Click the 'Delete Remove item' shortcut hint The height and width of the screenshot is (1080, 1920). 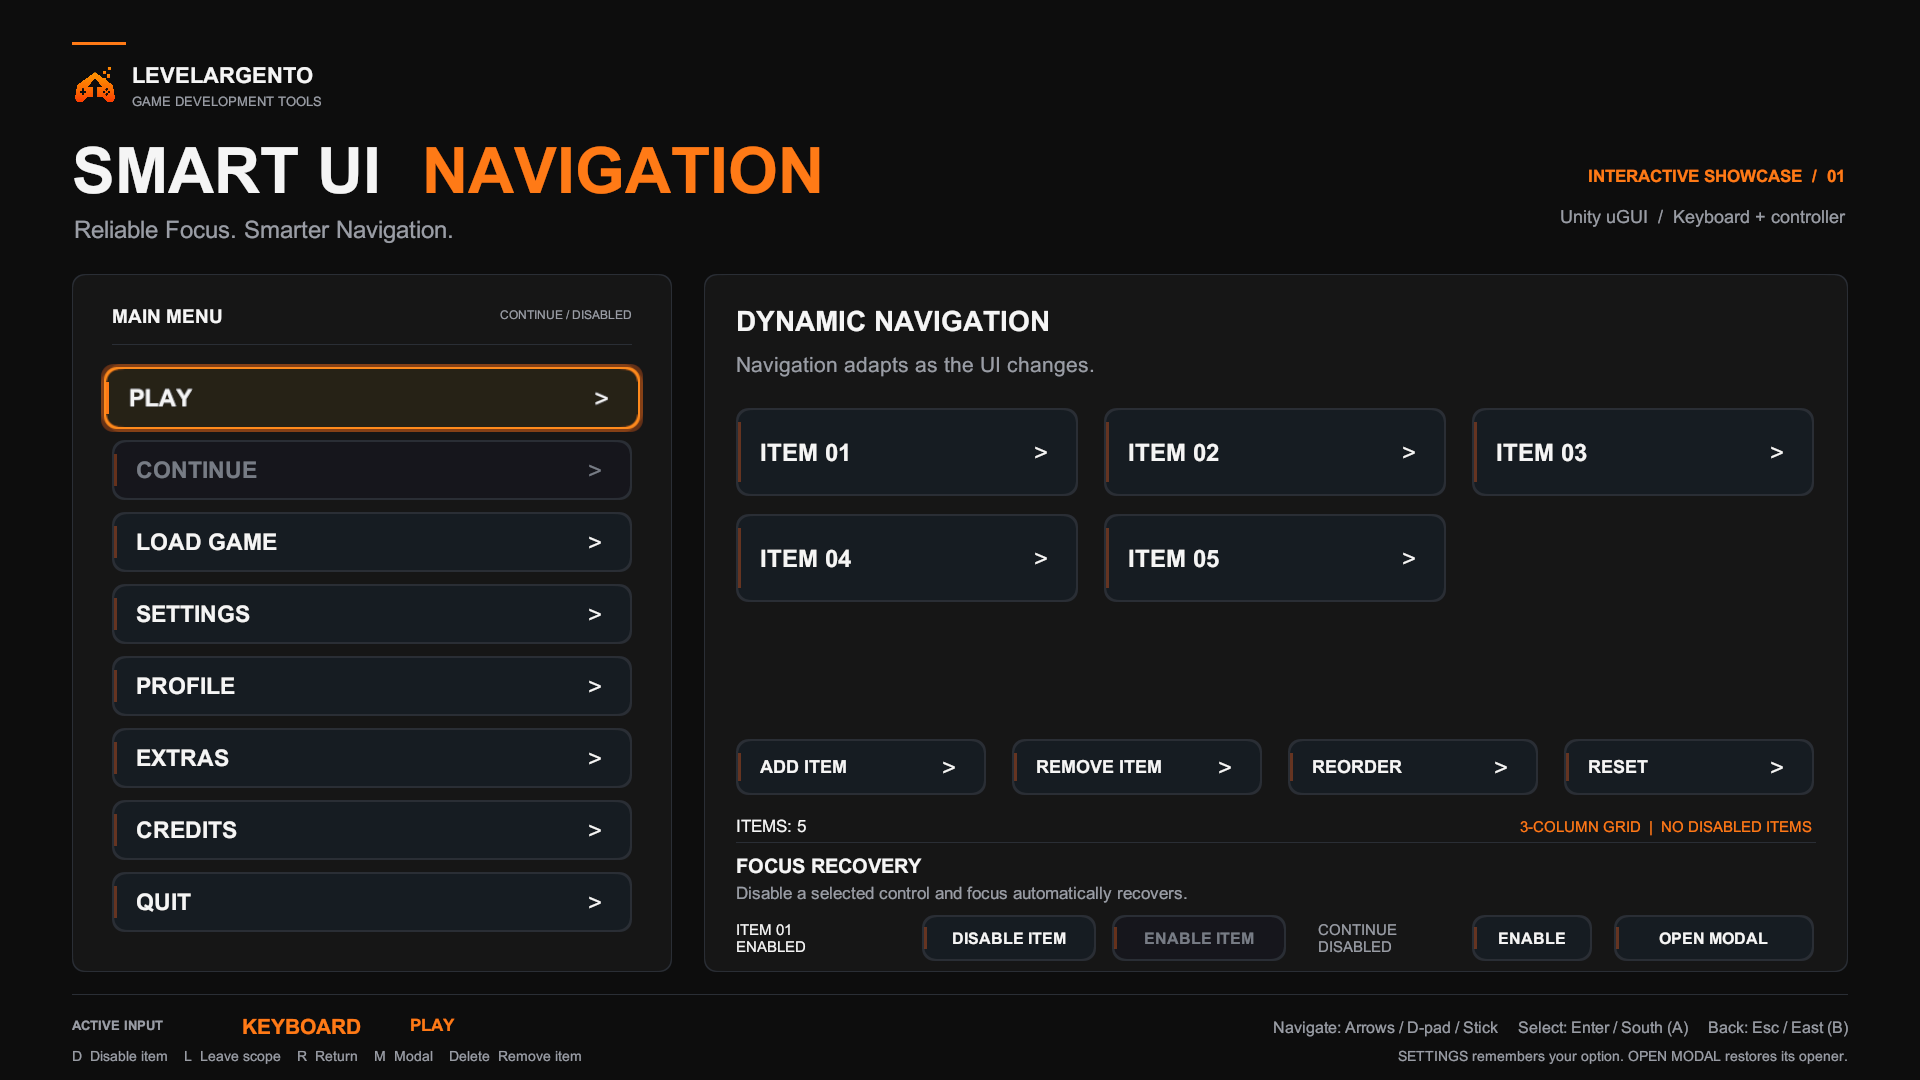click(x=515, y=1056)
